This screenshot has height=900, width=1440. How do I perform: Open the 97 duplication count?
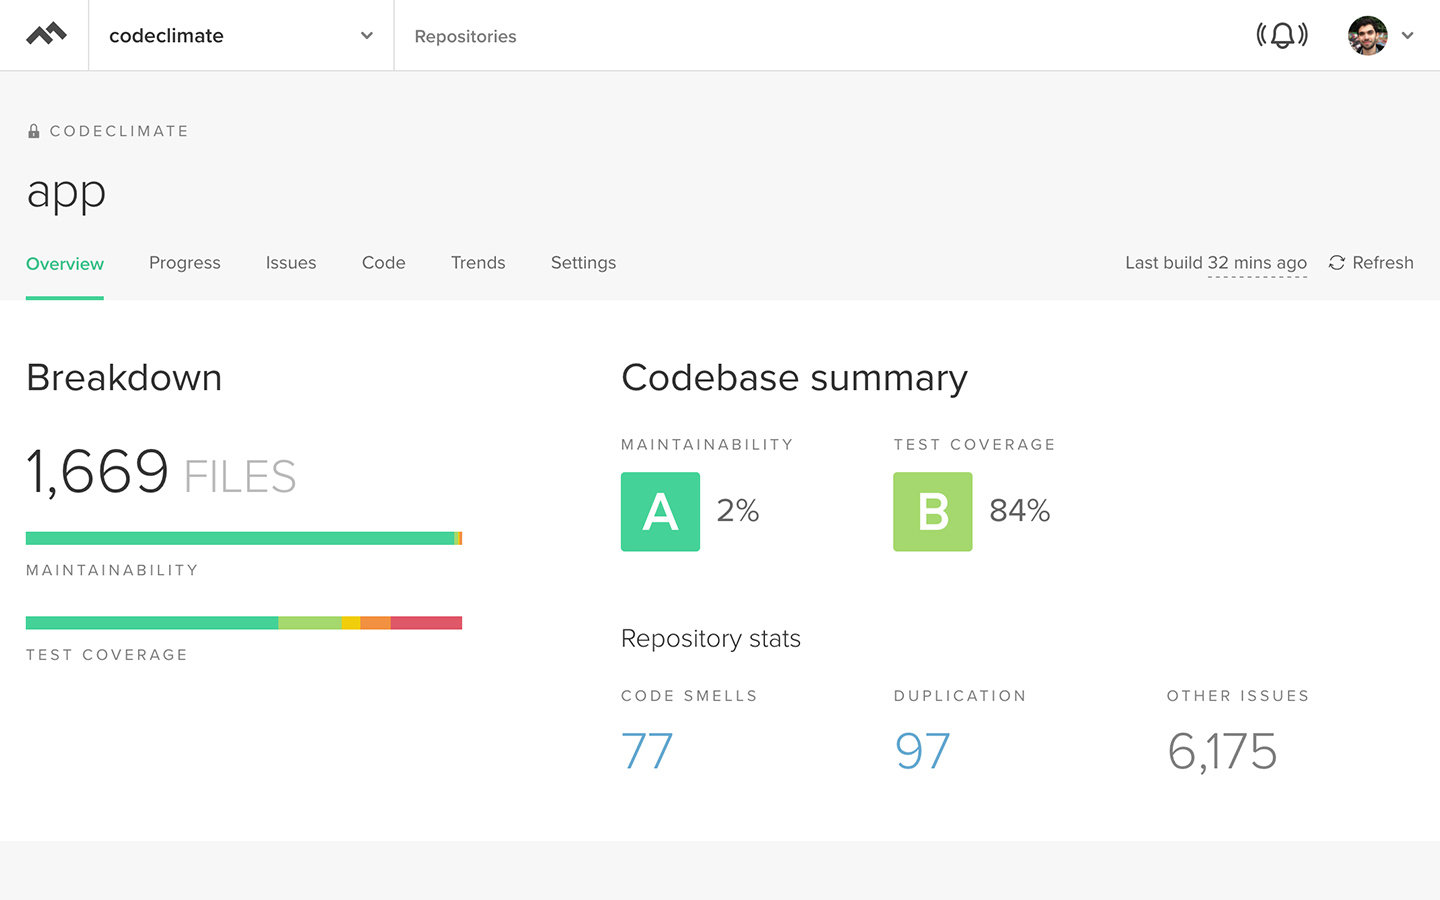(x=922, y=751)
